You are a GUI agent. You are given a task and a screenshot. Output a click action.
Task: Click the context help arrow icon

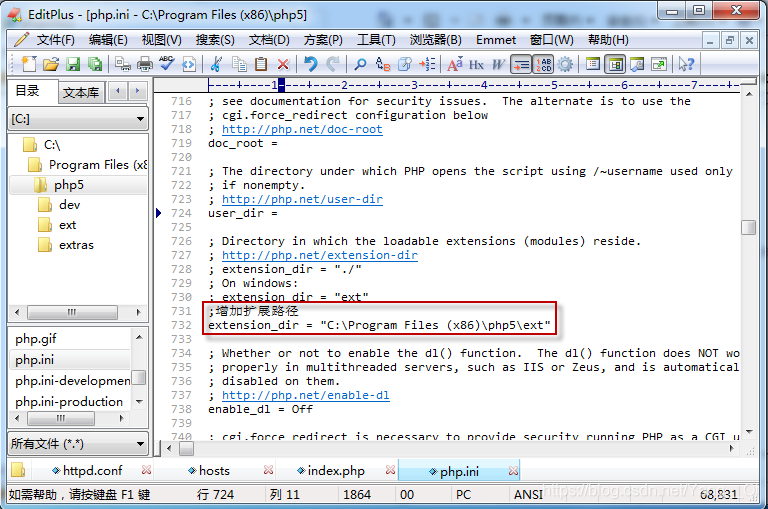(686, 64)
